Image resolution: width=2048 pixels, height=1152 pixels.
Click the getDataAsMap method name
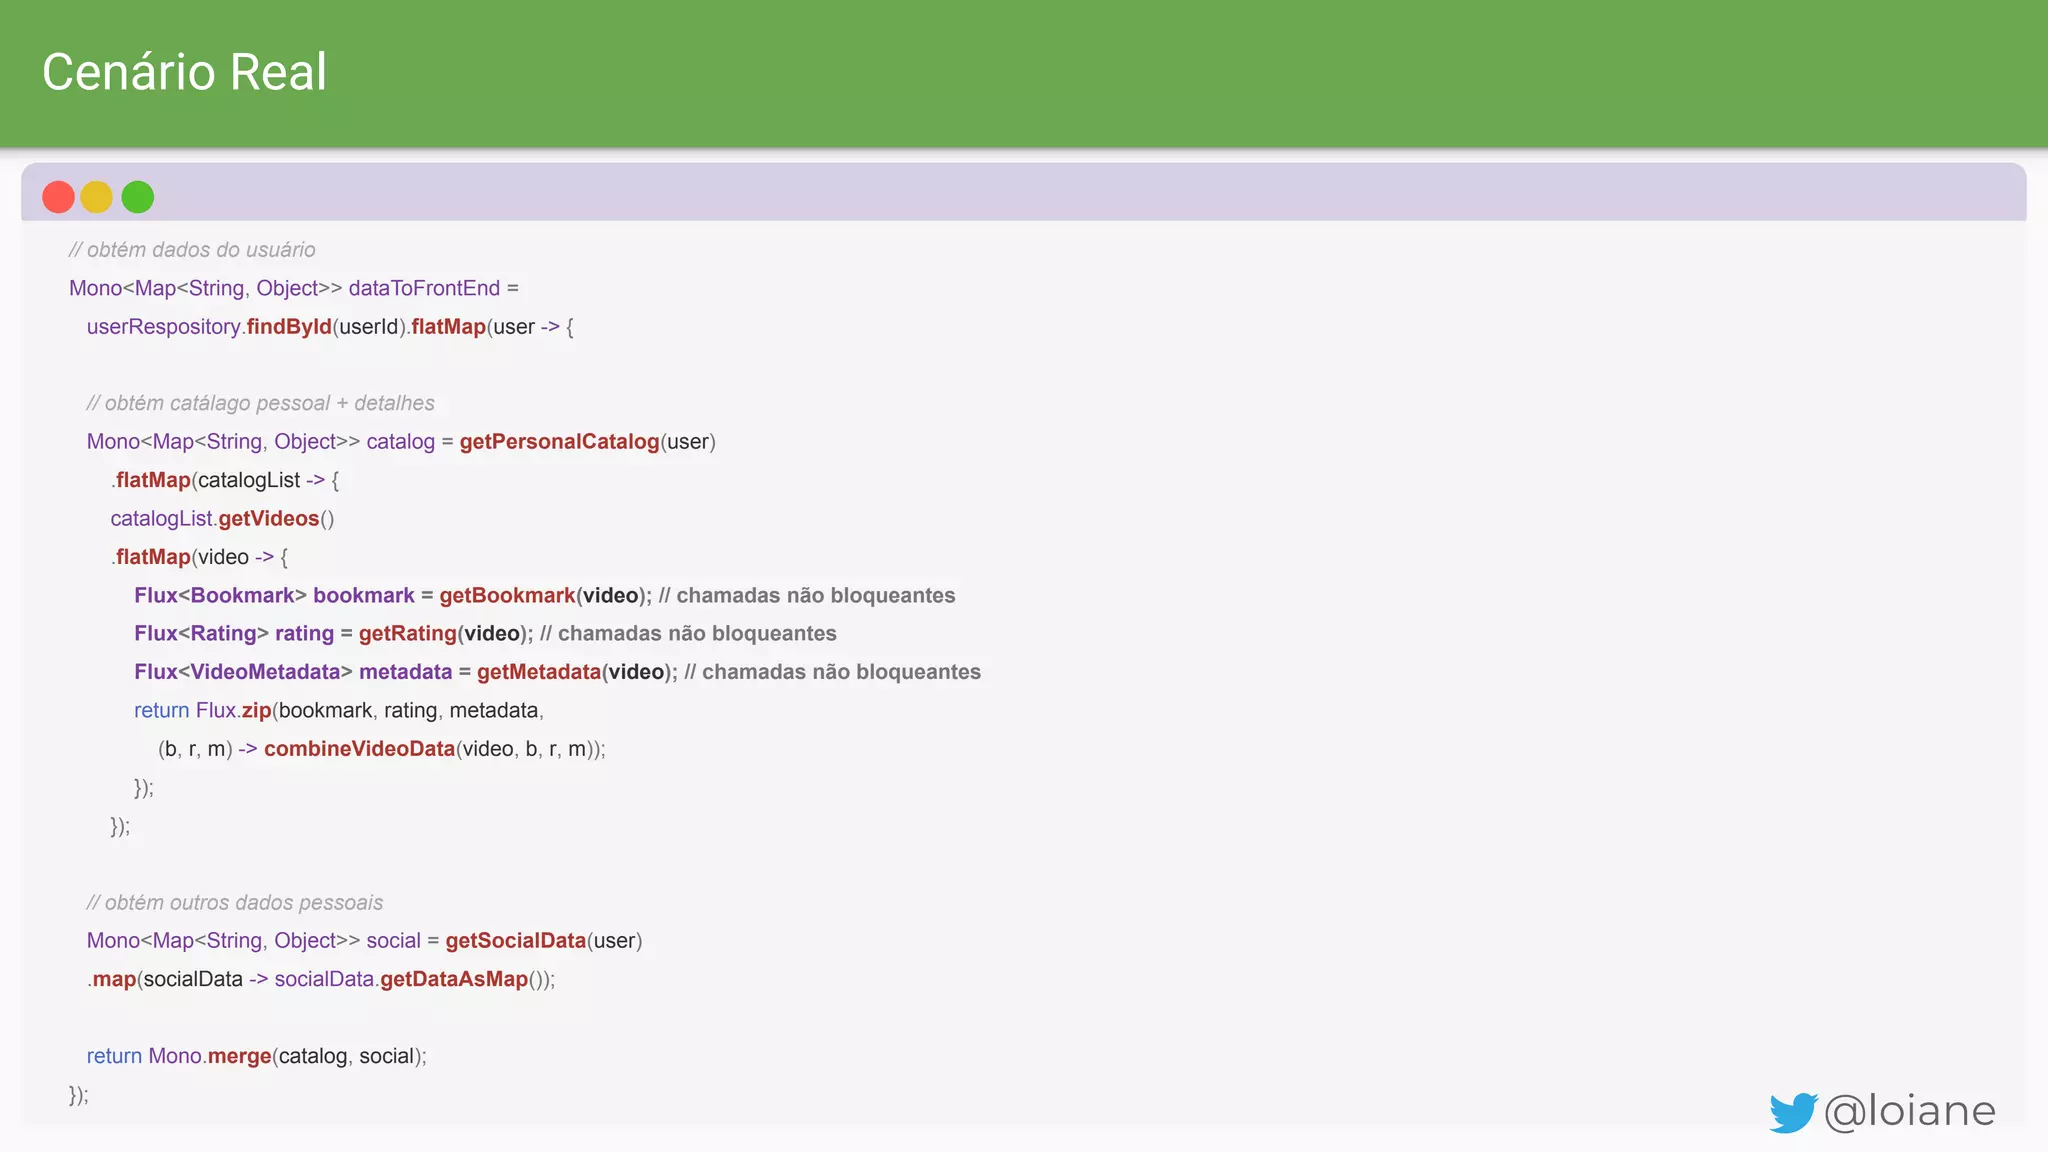454,979
